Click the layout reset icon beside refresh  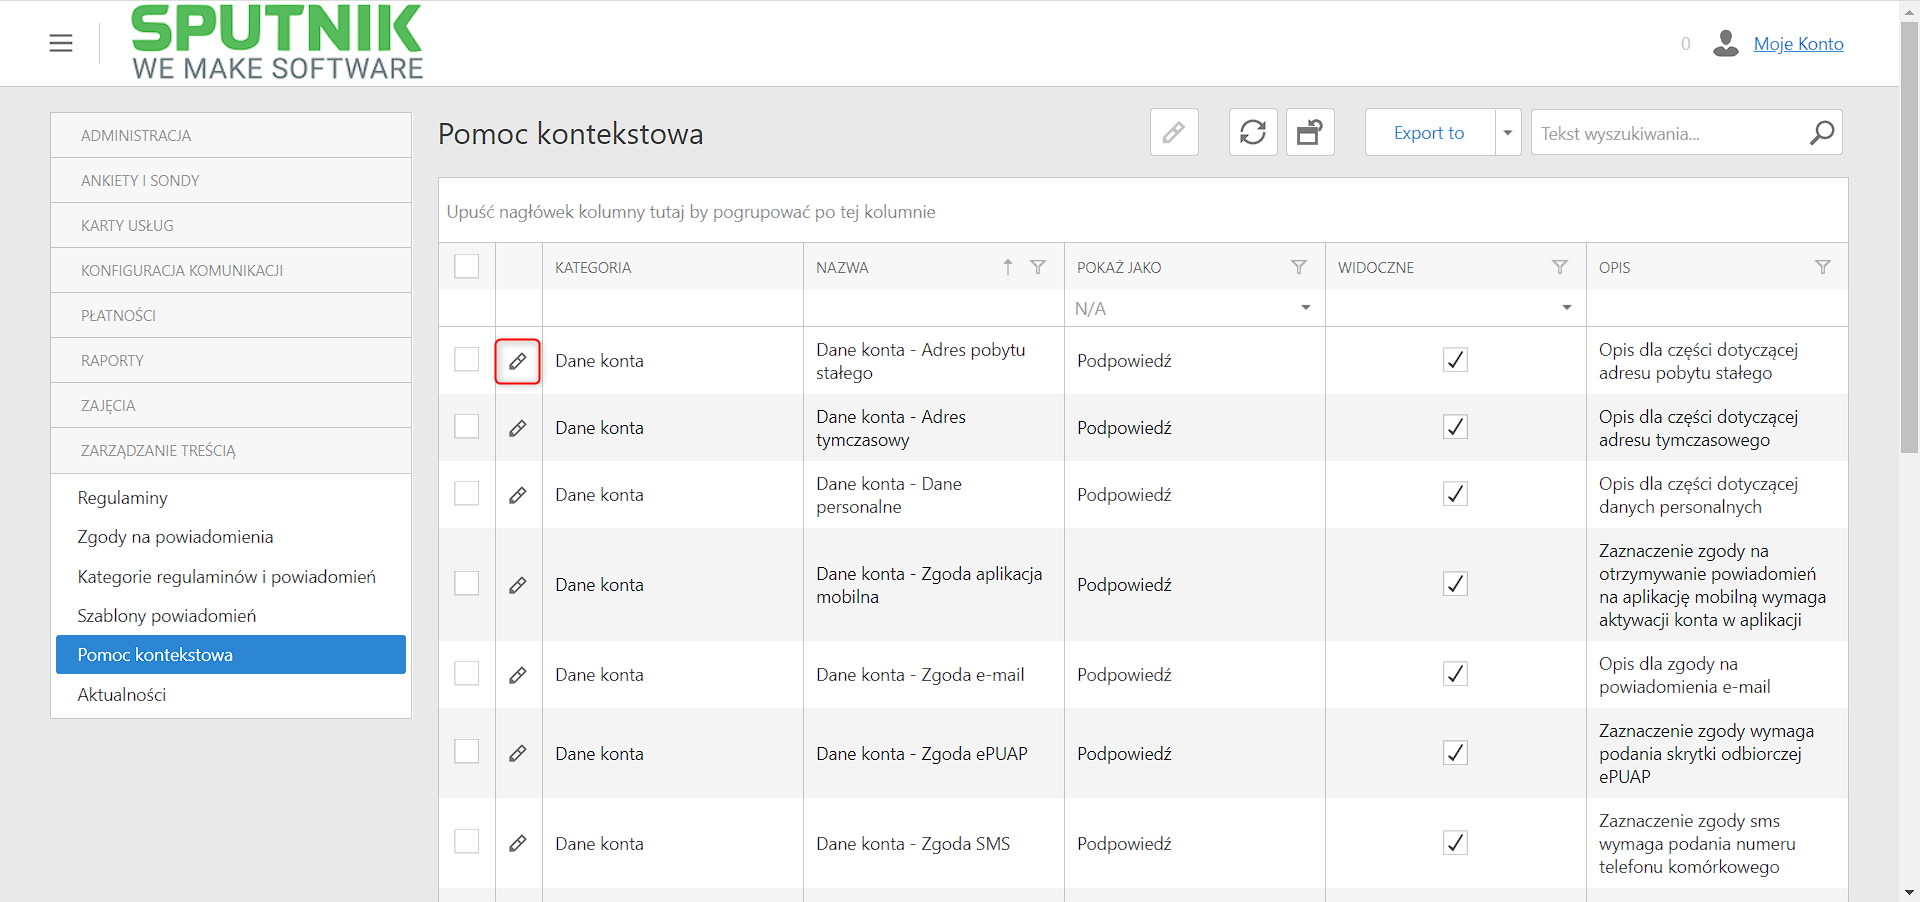coord(1310,132)
